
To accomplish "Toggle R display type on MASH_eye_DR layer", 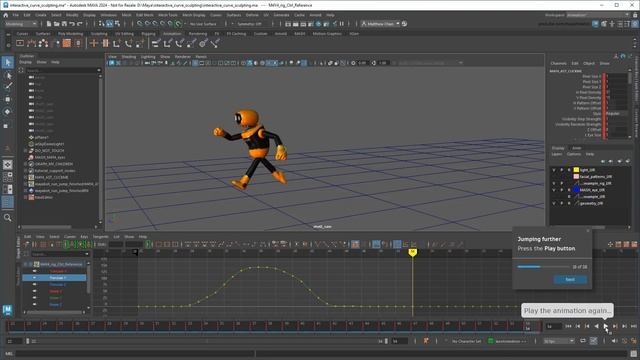I will point(569,190).
